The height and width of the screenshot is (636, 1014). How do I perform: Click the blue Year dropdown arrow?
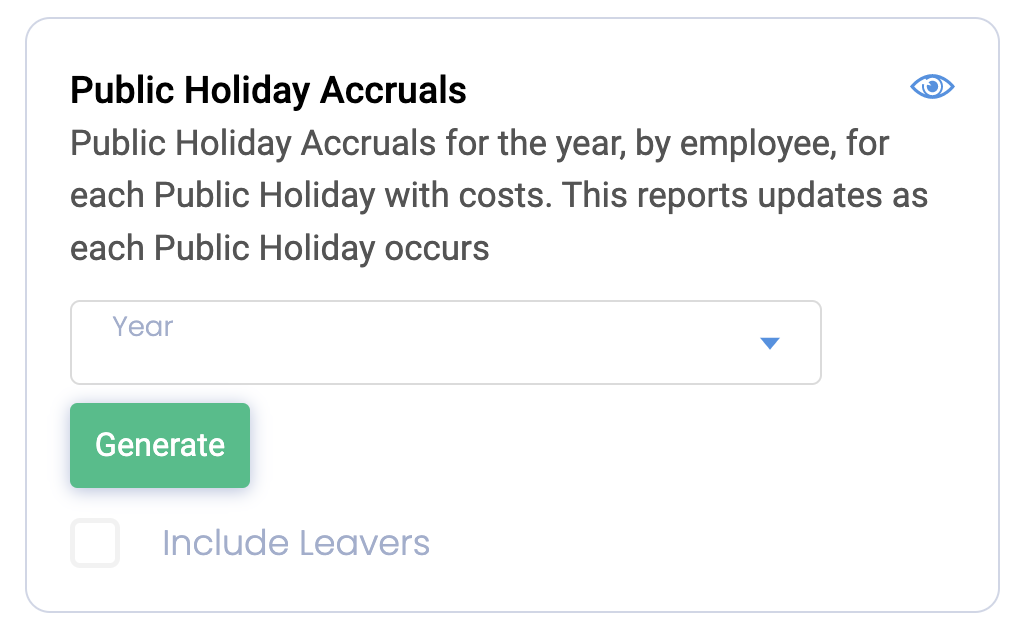769,344
